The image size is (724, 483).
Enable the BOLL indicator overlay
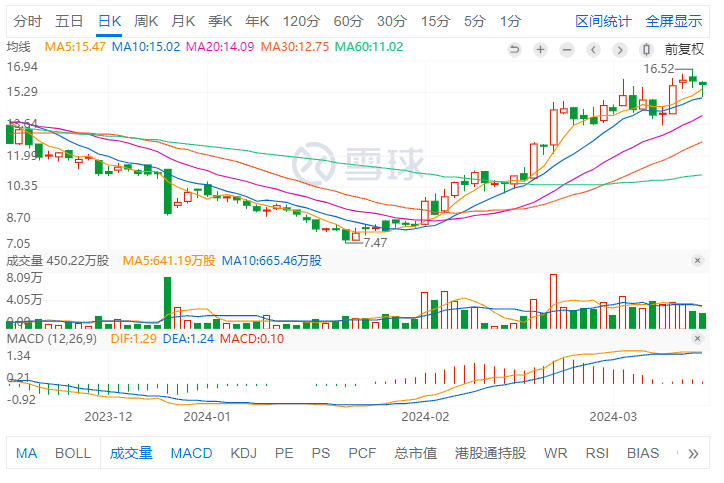click(x=73, y=453)
